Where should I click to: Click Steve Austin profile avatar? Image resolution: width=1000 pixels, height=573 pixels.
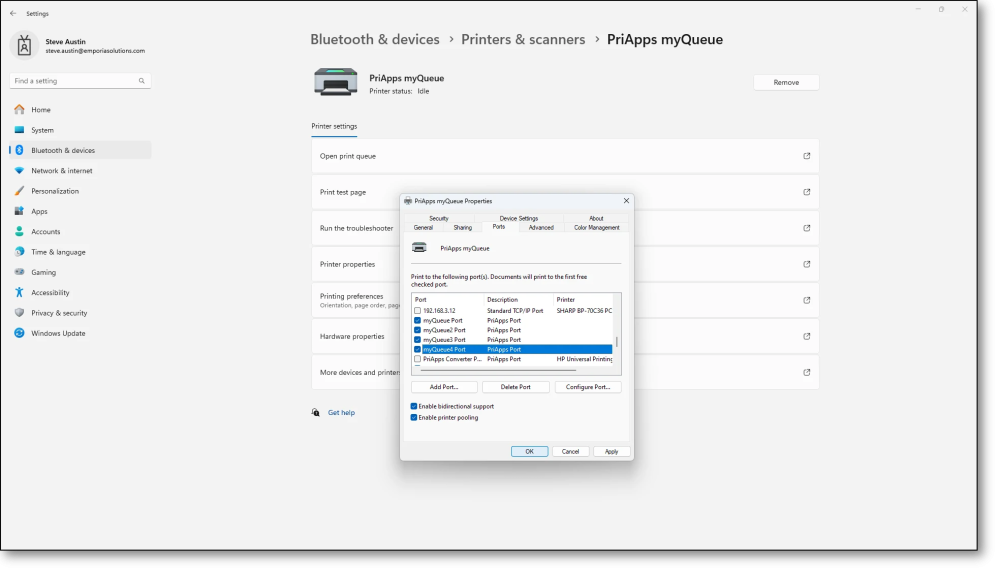tap(24, 45)
